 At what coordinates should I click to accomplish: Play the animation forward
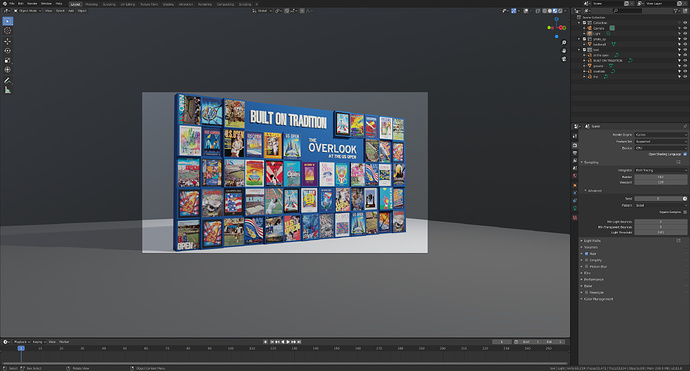(288, 342)
